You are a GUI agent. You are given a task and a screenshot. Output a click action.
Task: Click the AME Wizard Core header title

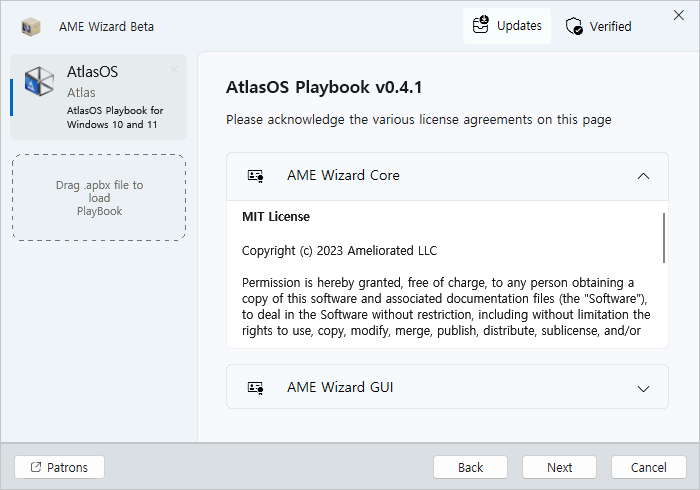click(x=343, y=175)
